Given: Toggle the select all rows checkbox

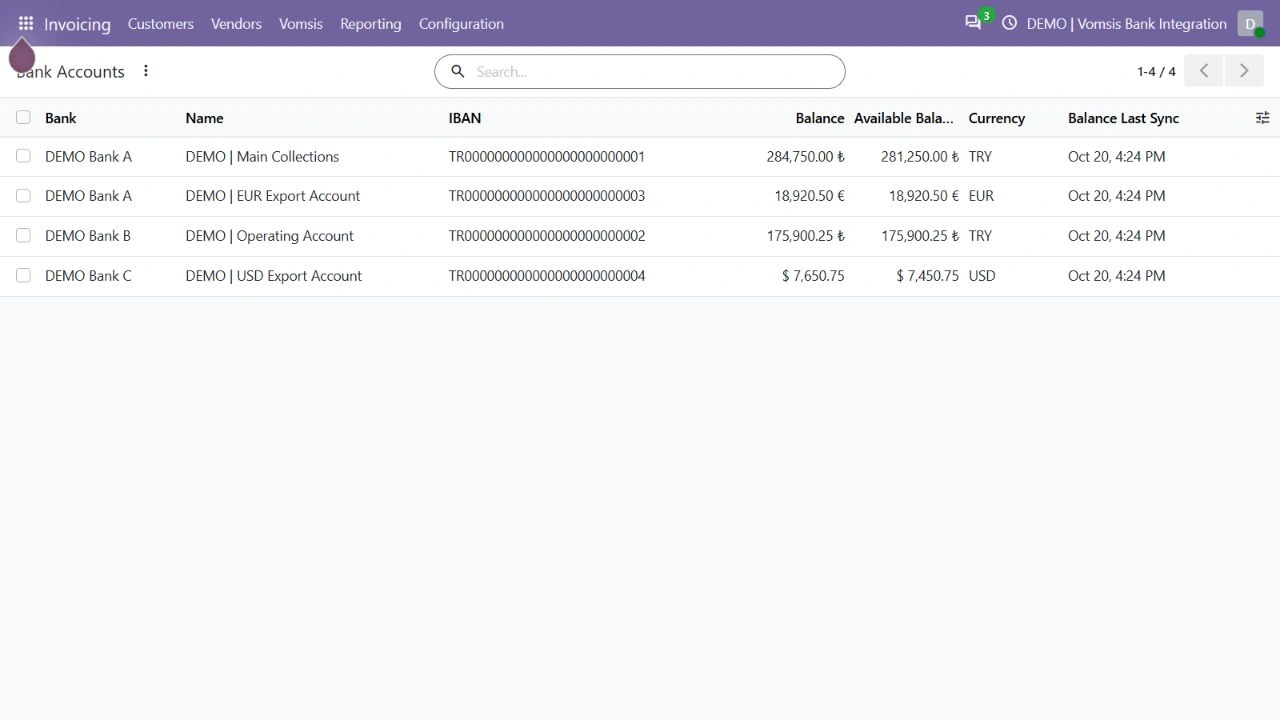Looking at the screenshot, I should point(23,117).
